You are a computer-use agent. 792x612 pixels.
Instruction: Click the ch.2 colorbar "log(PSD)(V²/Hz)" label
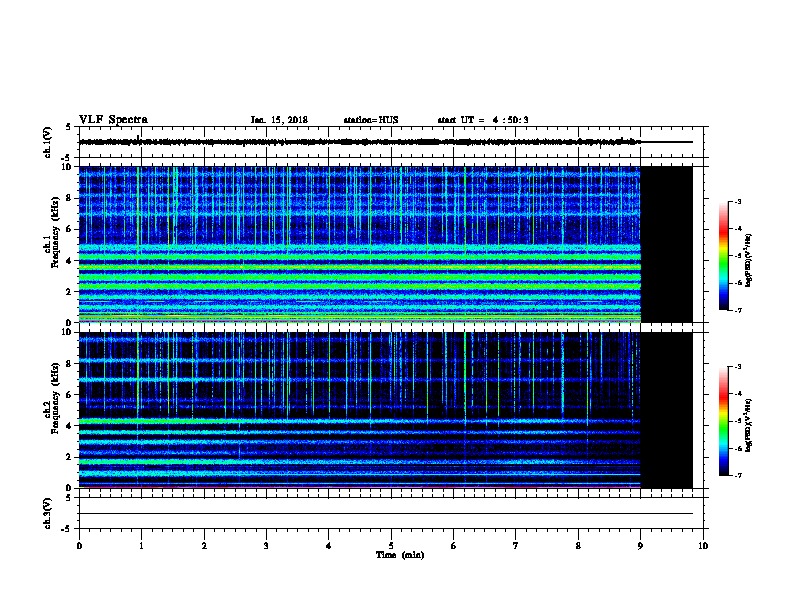click(x=749, y=425)
